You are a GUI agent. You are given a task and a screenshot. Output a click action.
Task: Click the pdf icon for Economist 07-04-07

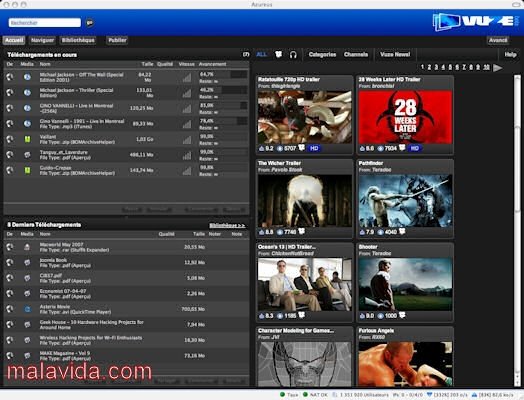[x=27, y=293]
